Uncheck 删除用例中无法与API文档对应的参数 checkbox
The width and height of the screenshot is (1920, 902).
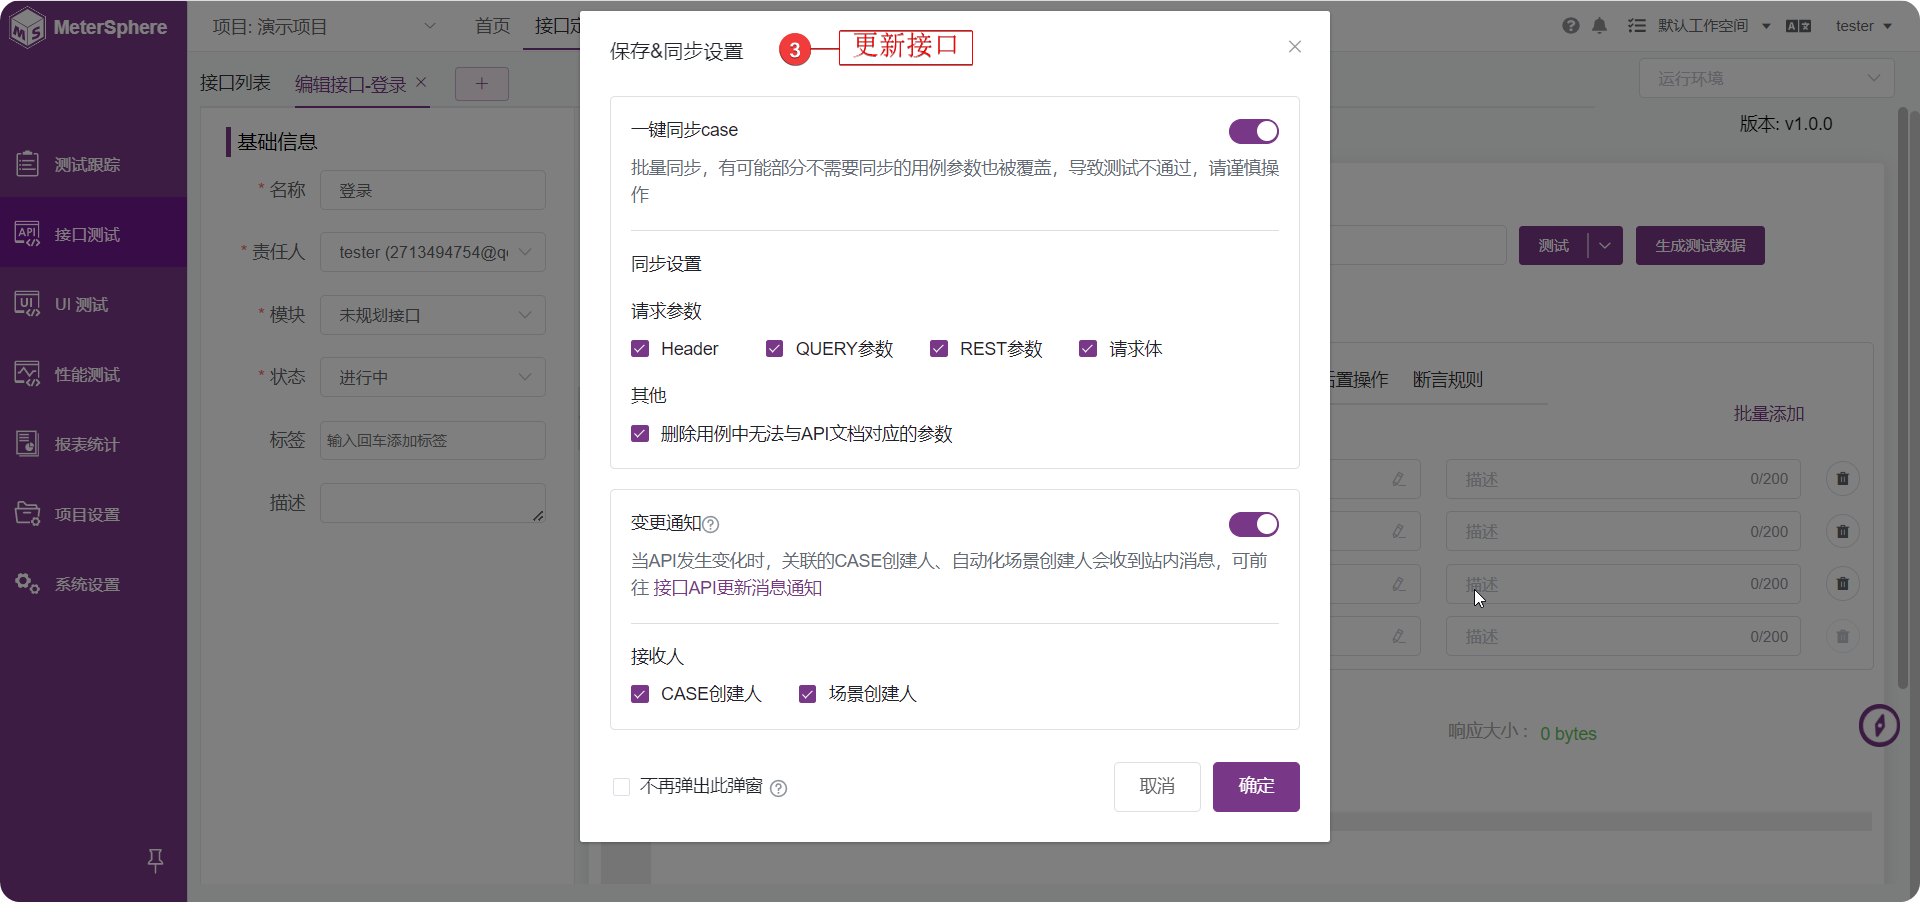pos(640,434)
